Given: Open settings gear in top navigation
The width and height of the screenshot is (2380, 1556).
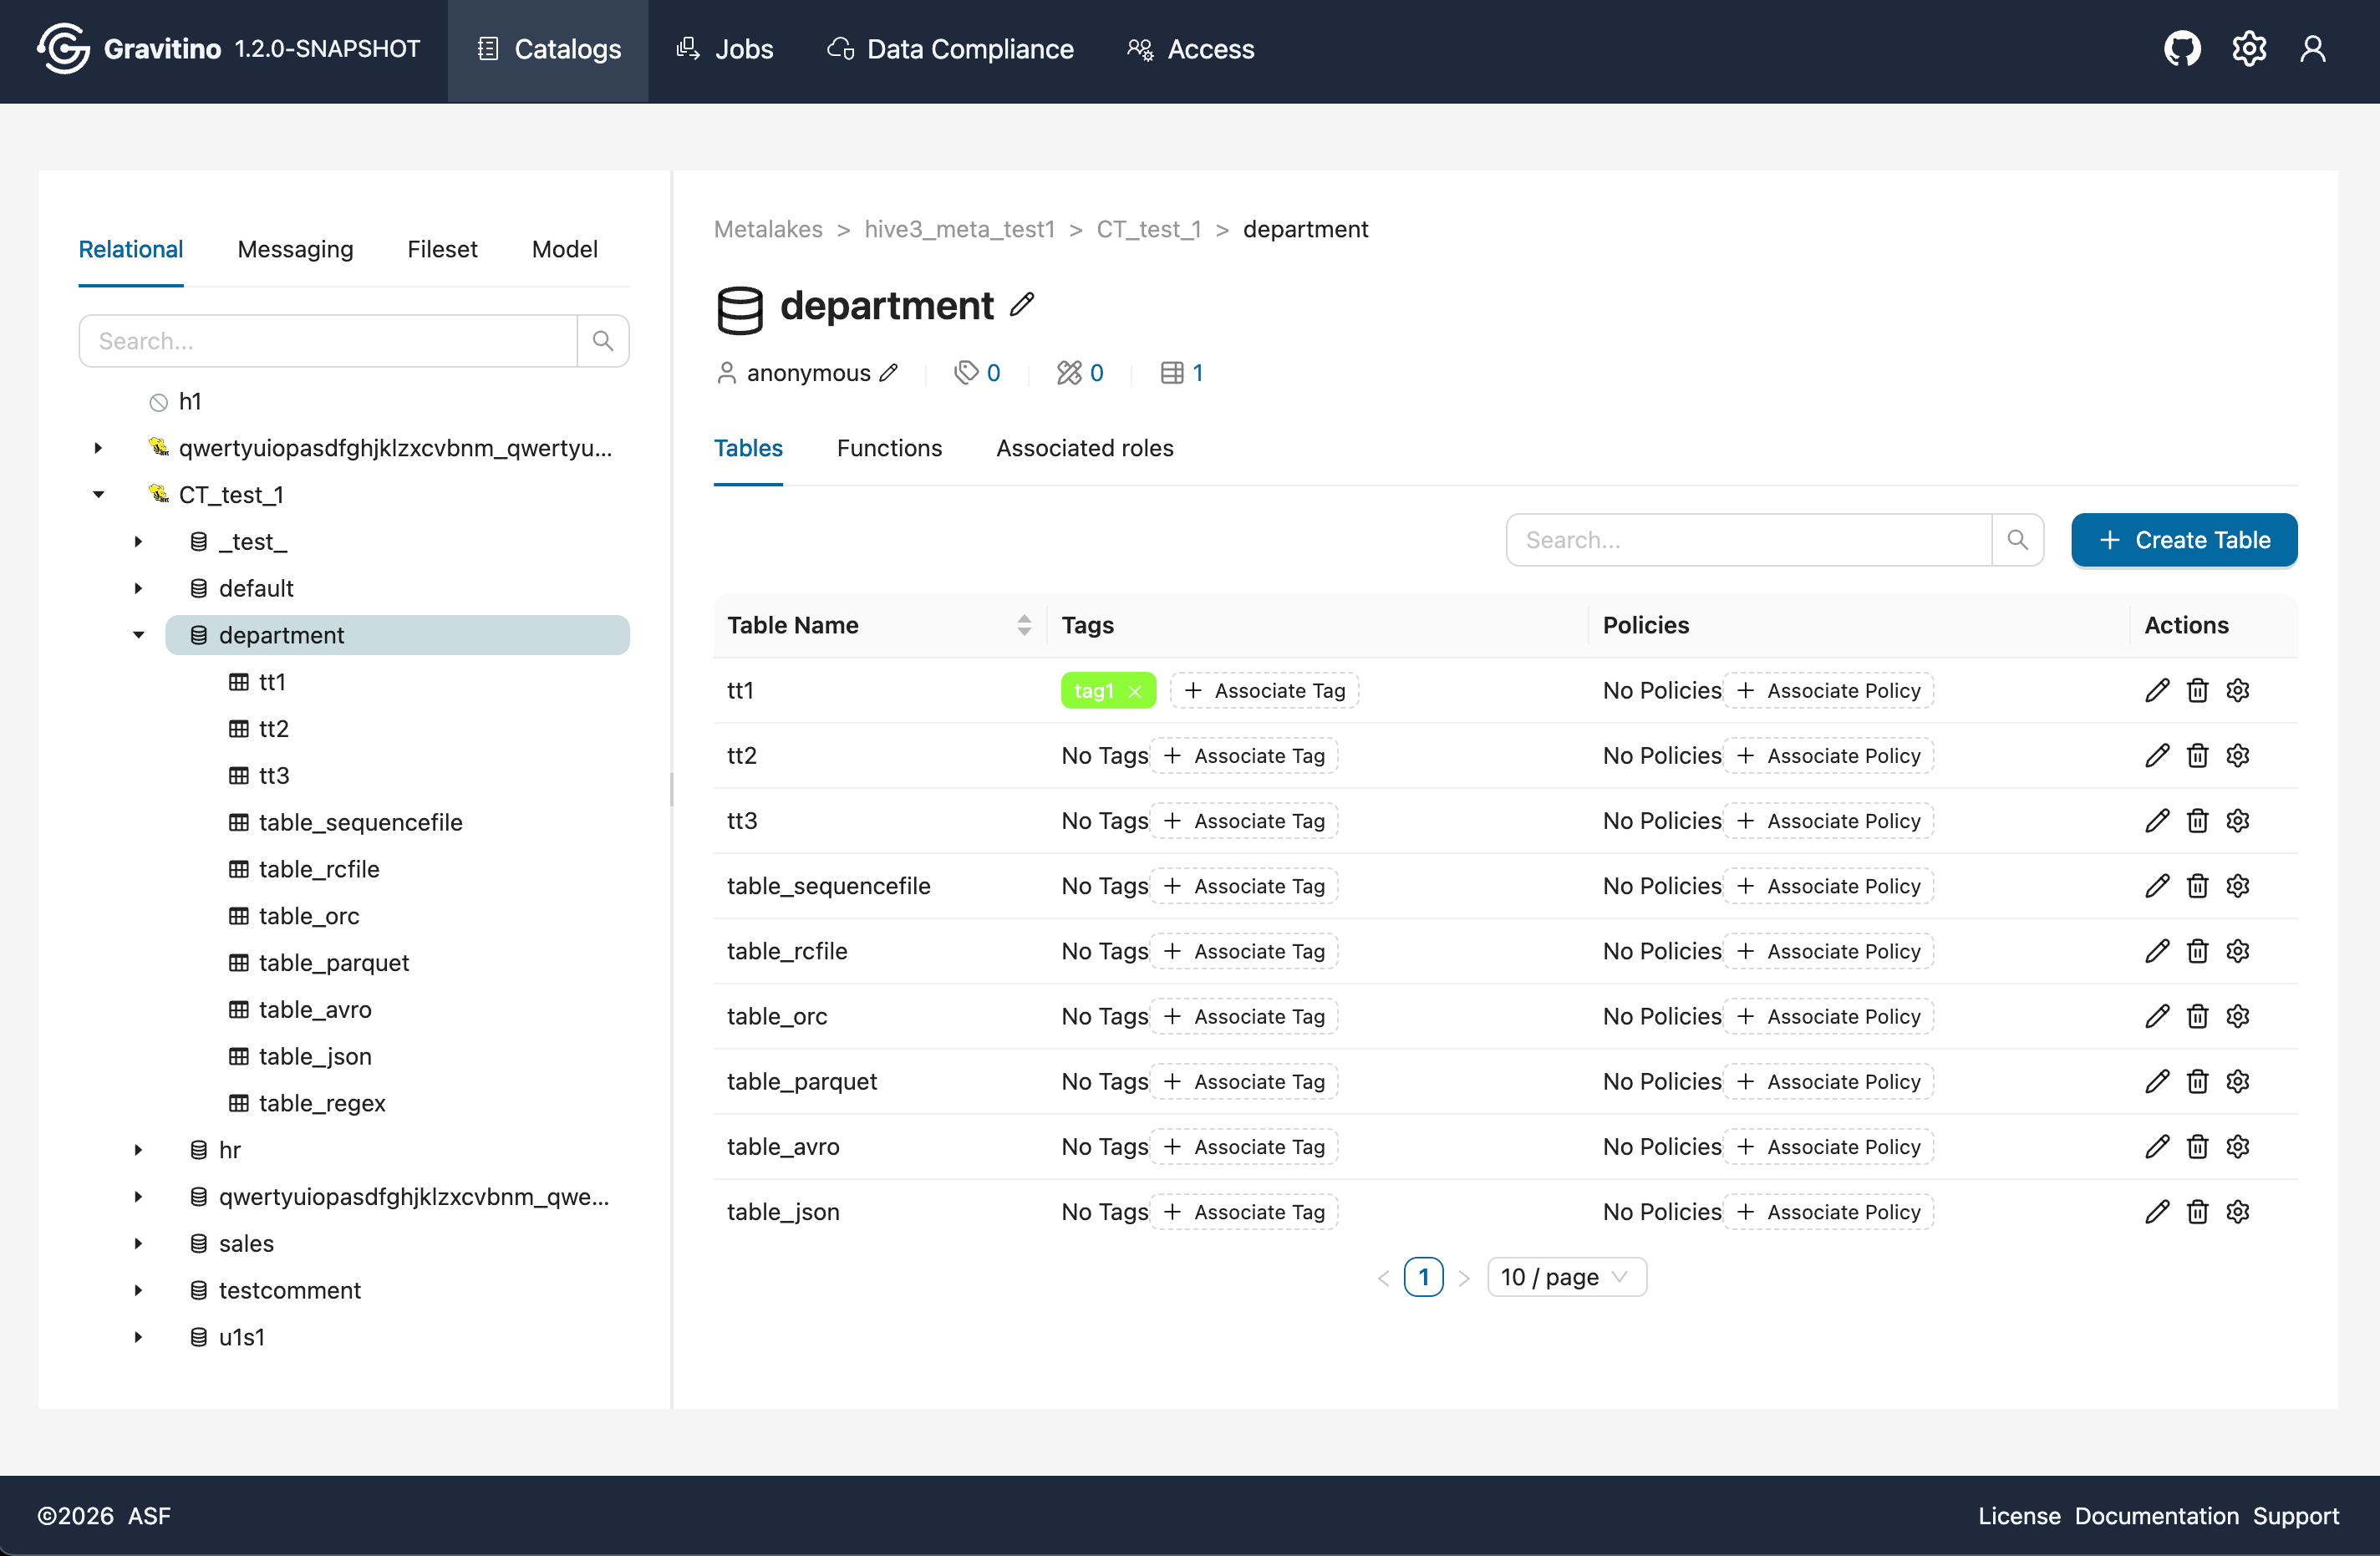Looking at the screenshot, I should click(2248, 49).
